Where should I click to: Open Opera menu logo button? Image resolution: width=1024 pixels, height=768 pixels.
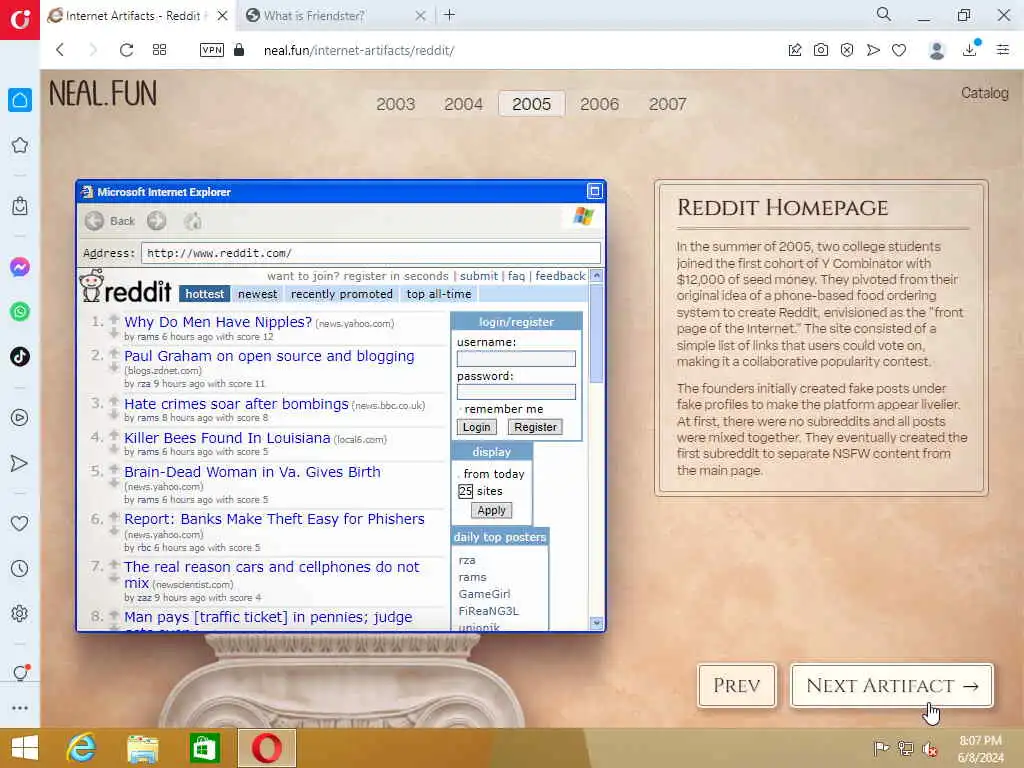(x=20, y=20)
